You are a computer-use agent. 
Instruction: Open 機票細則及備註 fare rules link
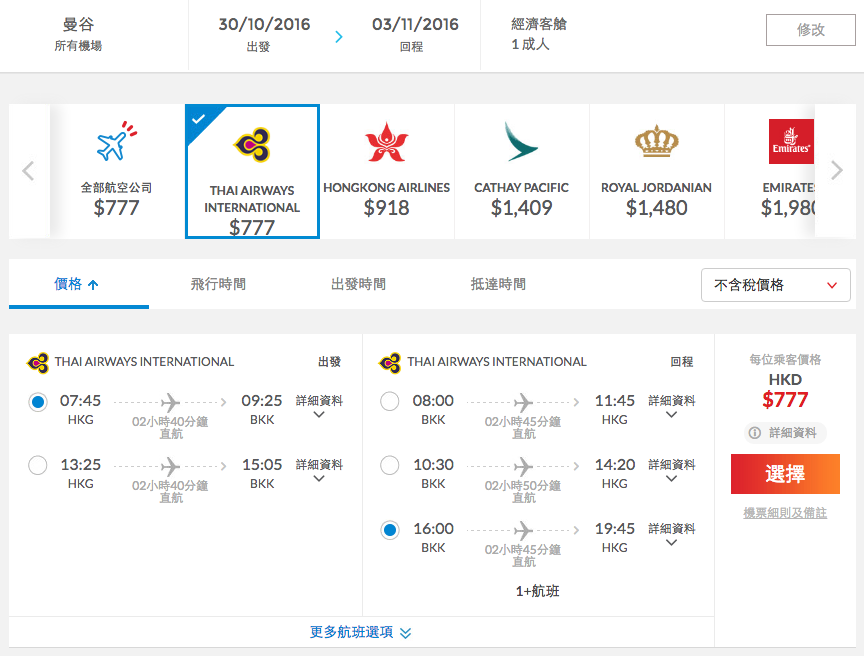point(785,513)
